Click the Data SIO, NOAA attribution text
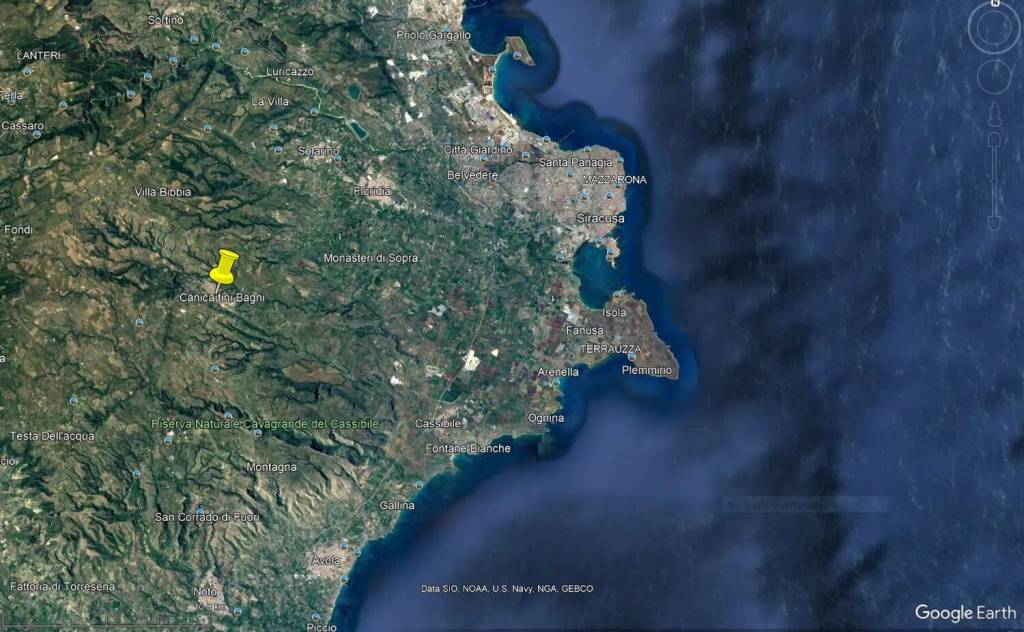 pyautogui.click(x=506, y=589)
